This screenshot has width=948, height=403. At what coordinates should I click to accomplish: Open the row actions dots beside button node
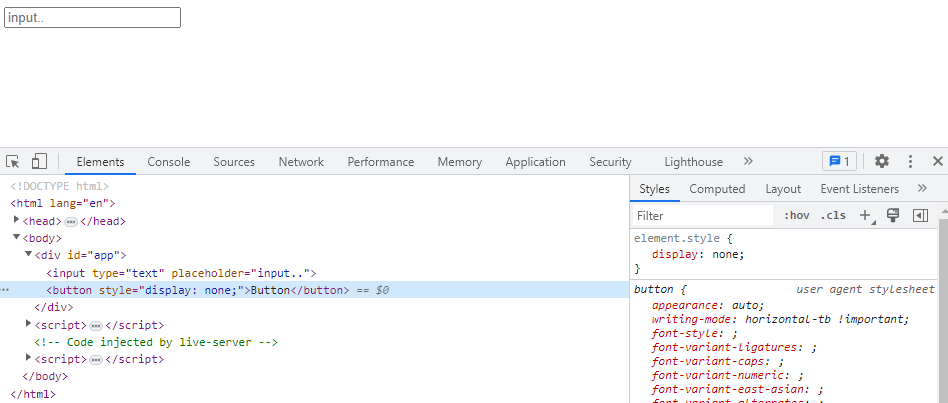tap(5, 290)
